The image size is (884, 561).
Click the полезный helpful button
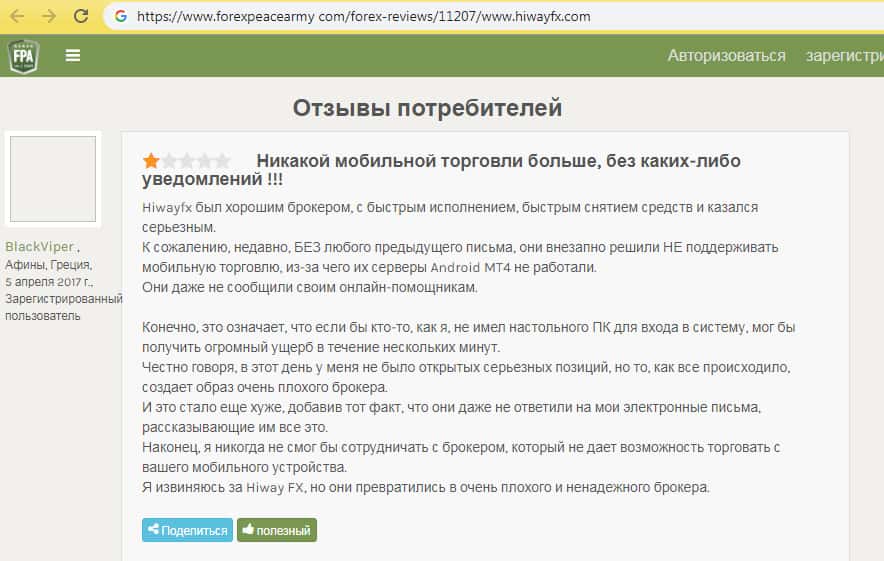point(277,530)
